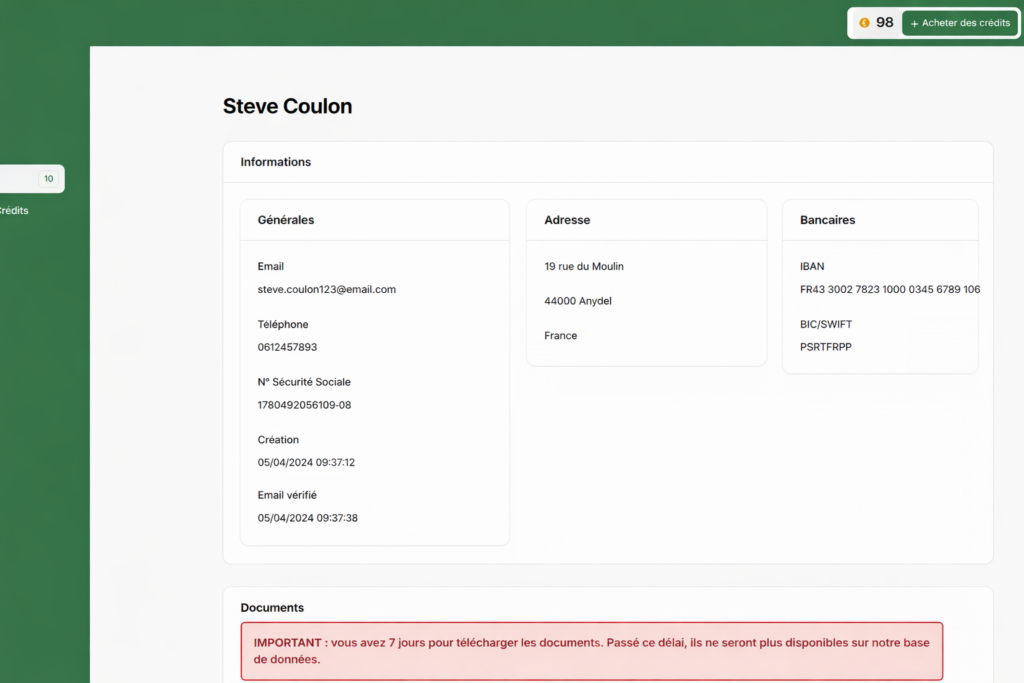
Task: Select the Générales card title
Action: (286, 220)
